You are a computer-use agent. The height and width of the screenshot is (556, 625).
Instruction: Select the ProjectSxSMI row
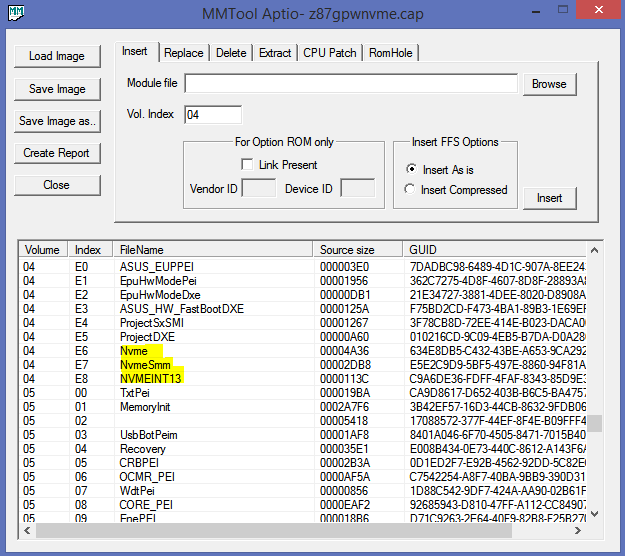[303, 322]
